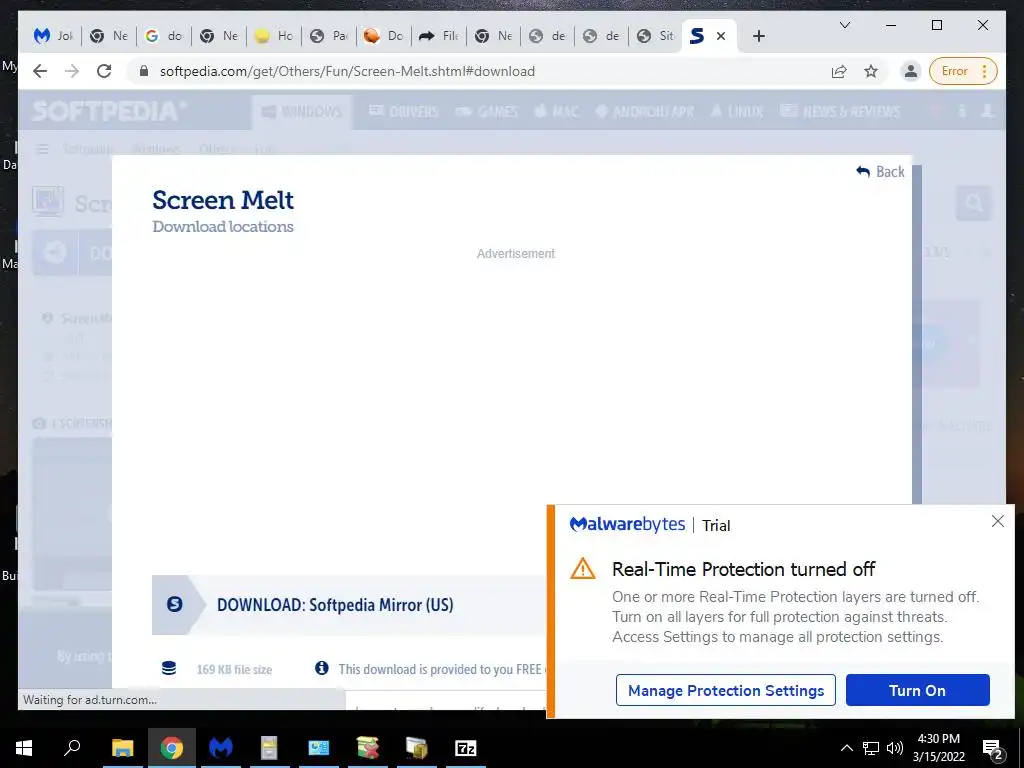This screenshot has height=768, width=1024.
Task: Open volume control tray icon
Action: (x=895, y=748)
